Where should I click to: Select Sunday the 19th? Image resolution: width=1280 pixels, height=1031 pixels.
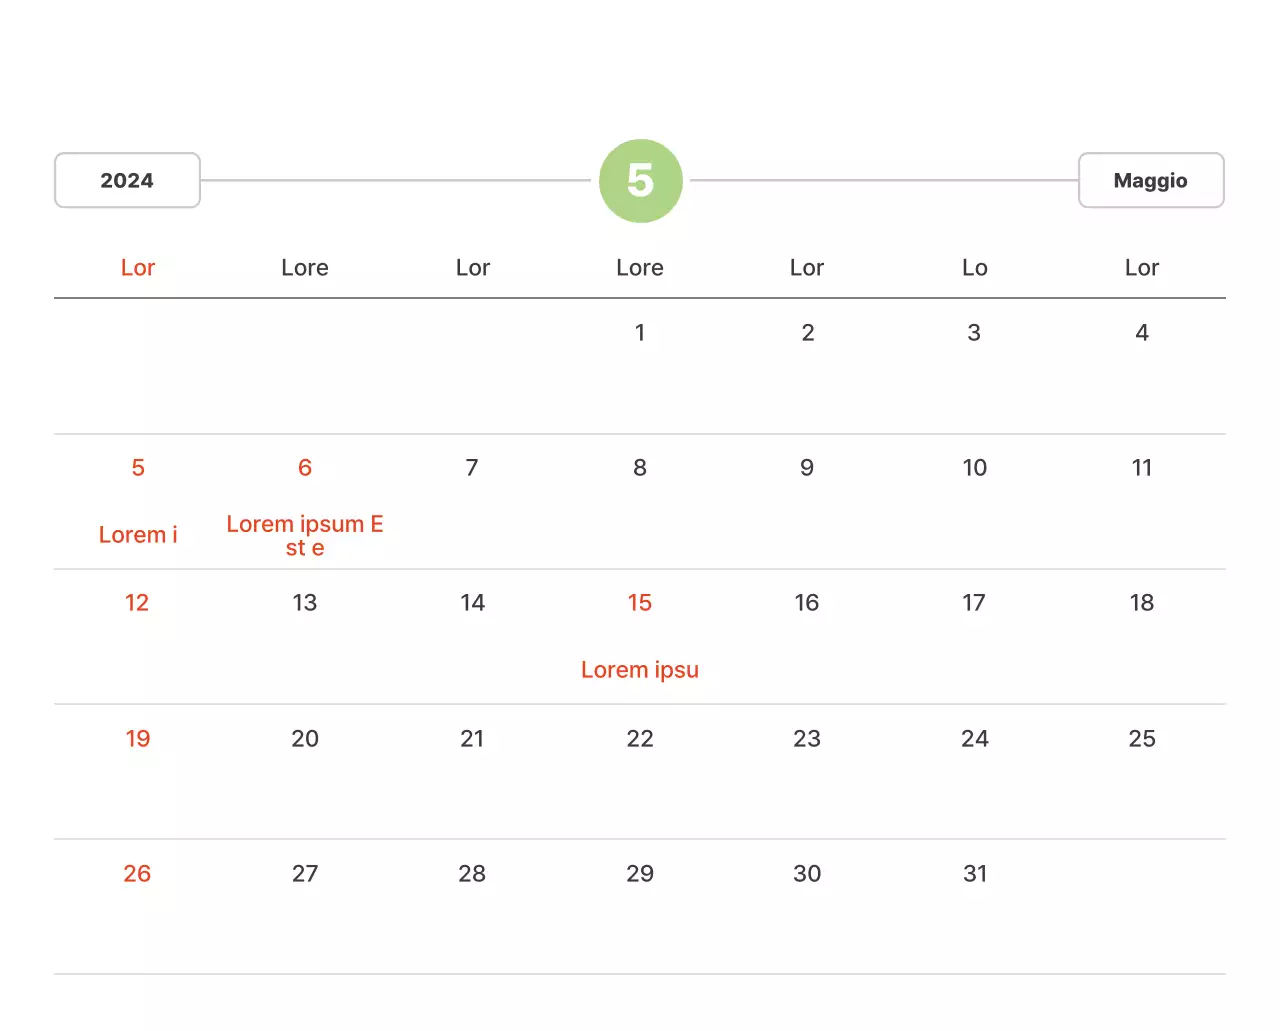pos(138,739)
